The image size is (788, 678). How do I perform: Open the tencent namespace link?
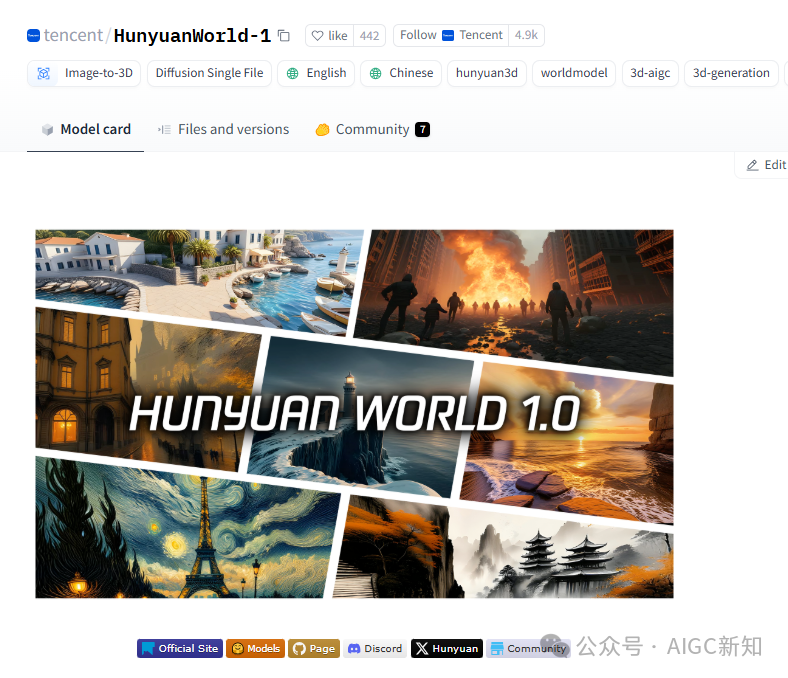pyautogui.click(x=73, y=36)
